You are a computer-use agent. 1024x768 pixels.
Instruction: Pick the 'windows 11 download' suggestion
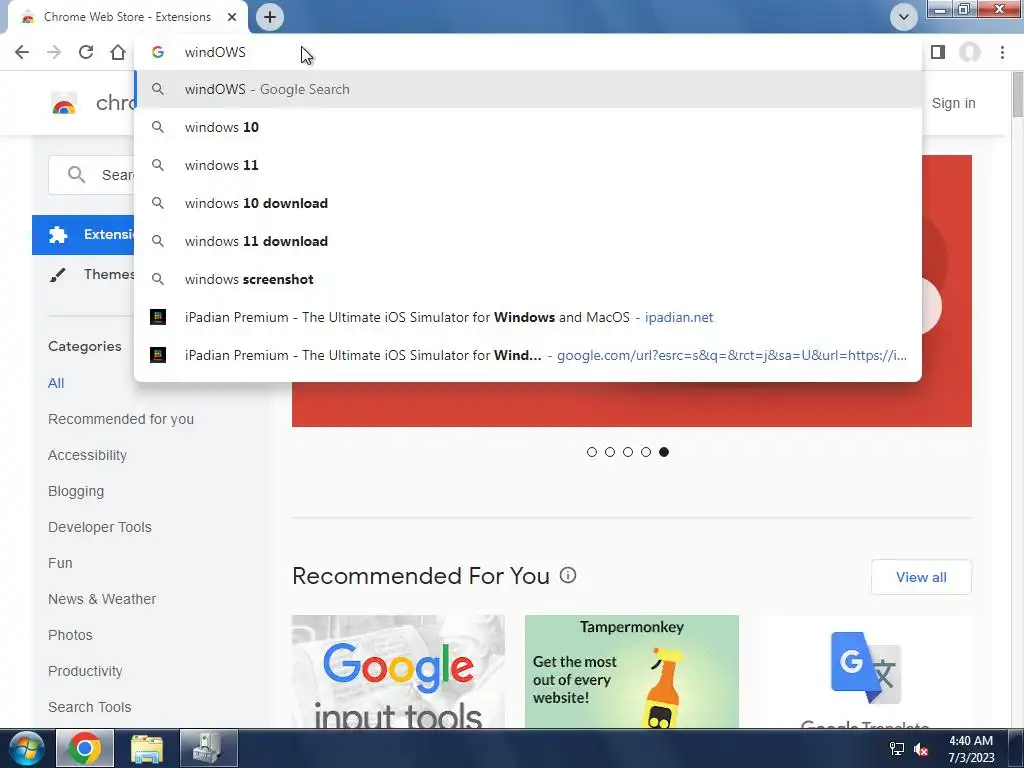point(528,241)
